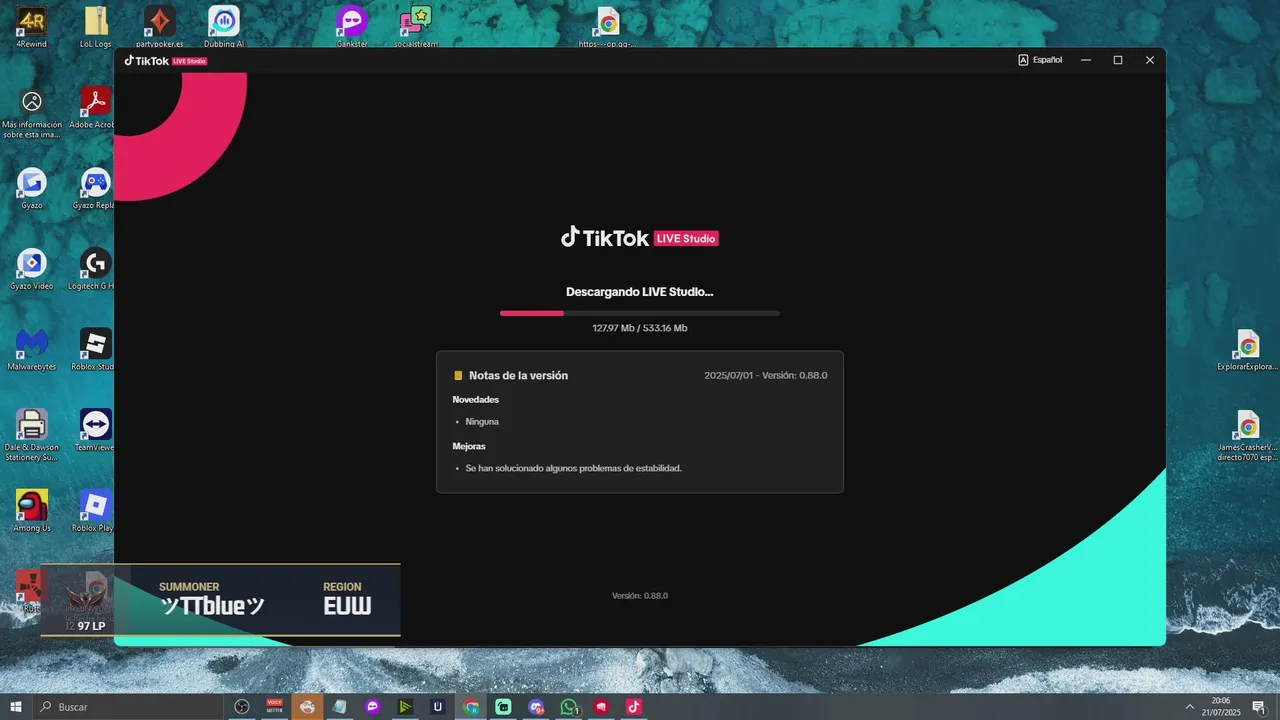Open JamesCrasherV directo7070 file on desktop
This screenshot has height=720, width=1280.
pos(1248,435)
